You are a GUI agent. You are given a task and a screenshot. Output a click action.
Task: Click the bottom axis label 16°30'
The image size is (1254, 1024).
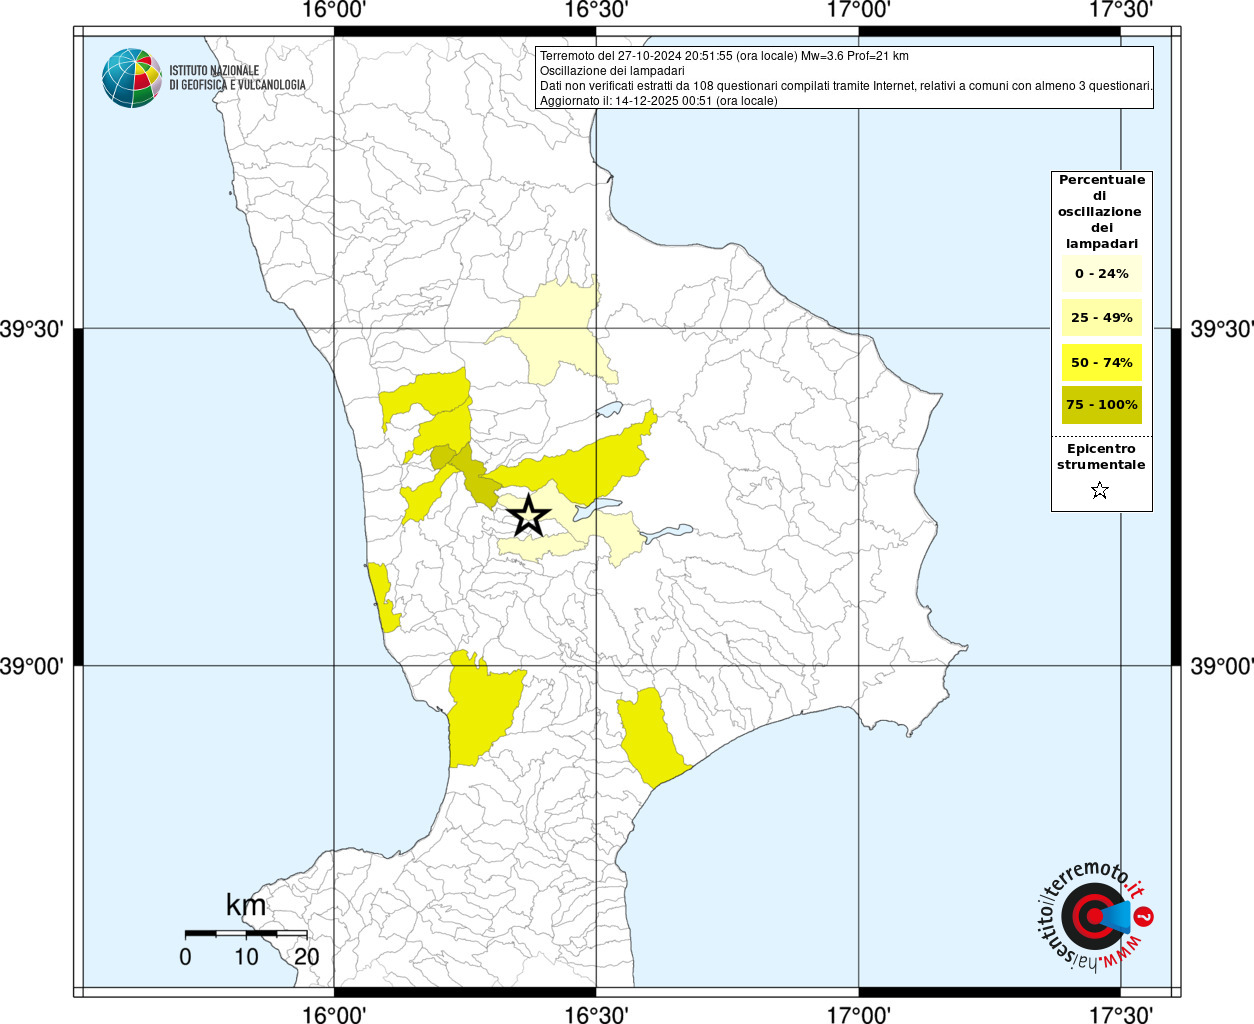click(596, 1014)
